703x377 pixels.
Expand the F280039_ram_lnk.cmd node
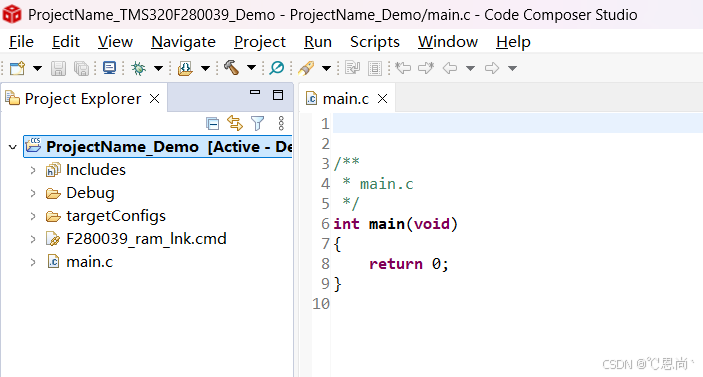coord(33,239)
